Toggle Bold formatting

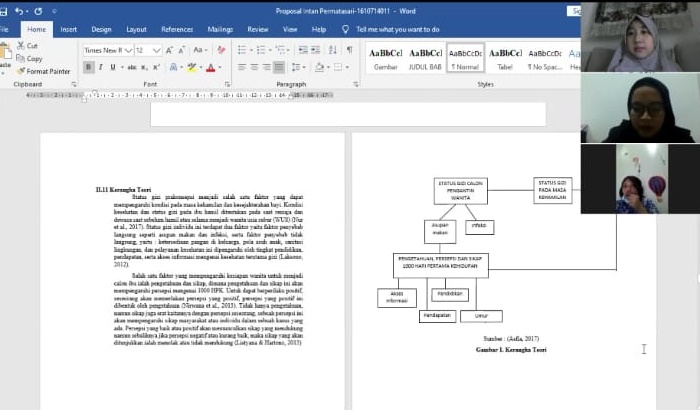pos(89,68)
